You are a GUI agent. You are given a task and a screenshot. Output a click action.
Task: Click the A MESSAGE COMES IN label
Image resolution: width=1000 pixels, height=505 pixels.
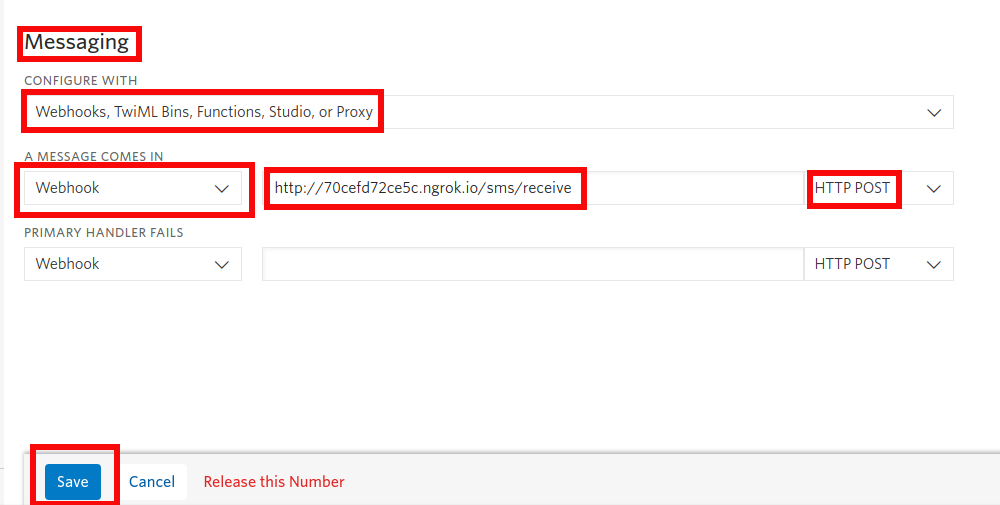pyautogui.click(x=94, y=156)
